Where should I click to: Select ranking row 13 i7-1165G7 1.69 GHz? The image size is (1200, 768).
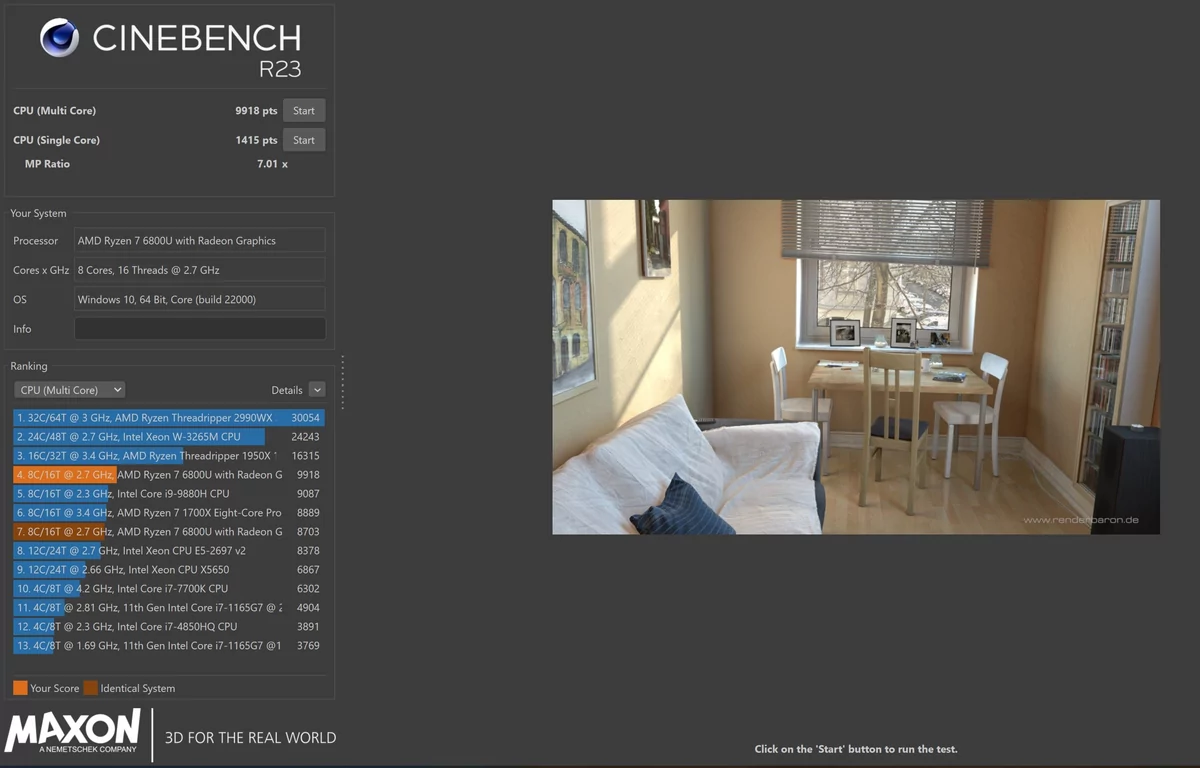click(169, 646)
